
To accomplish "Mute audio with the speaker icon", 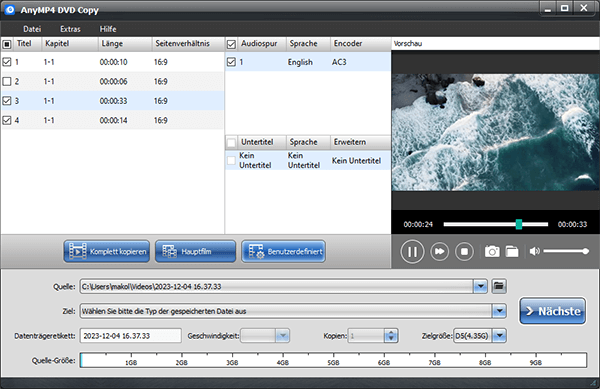I will pyautogui.click(x=534, y=251).
